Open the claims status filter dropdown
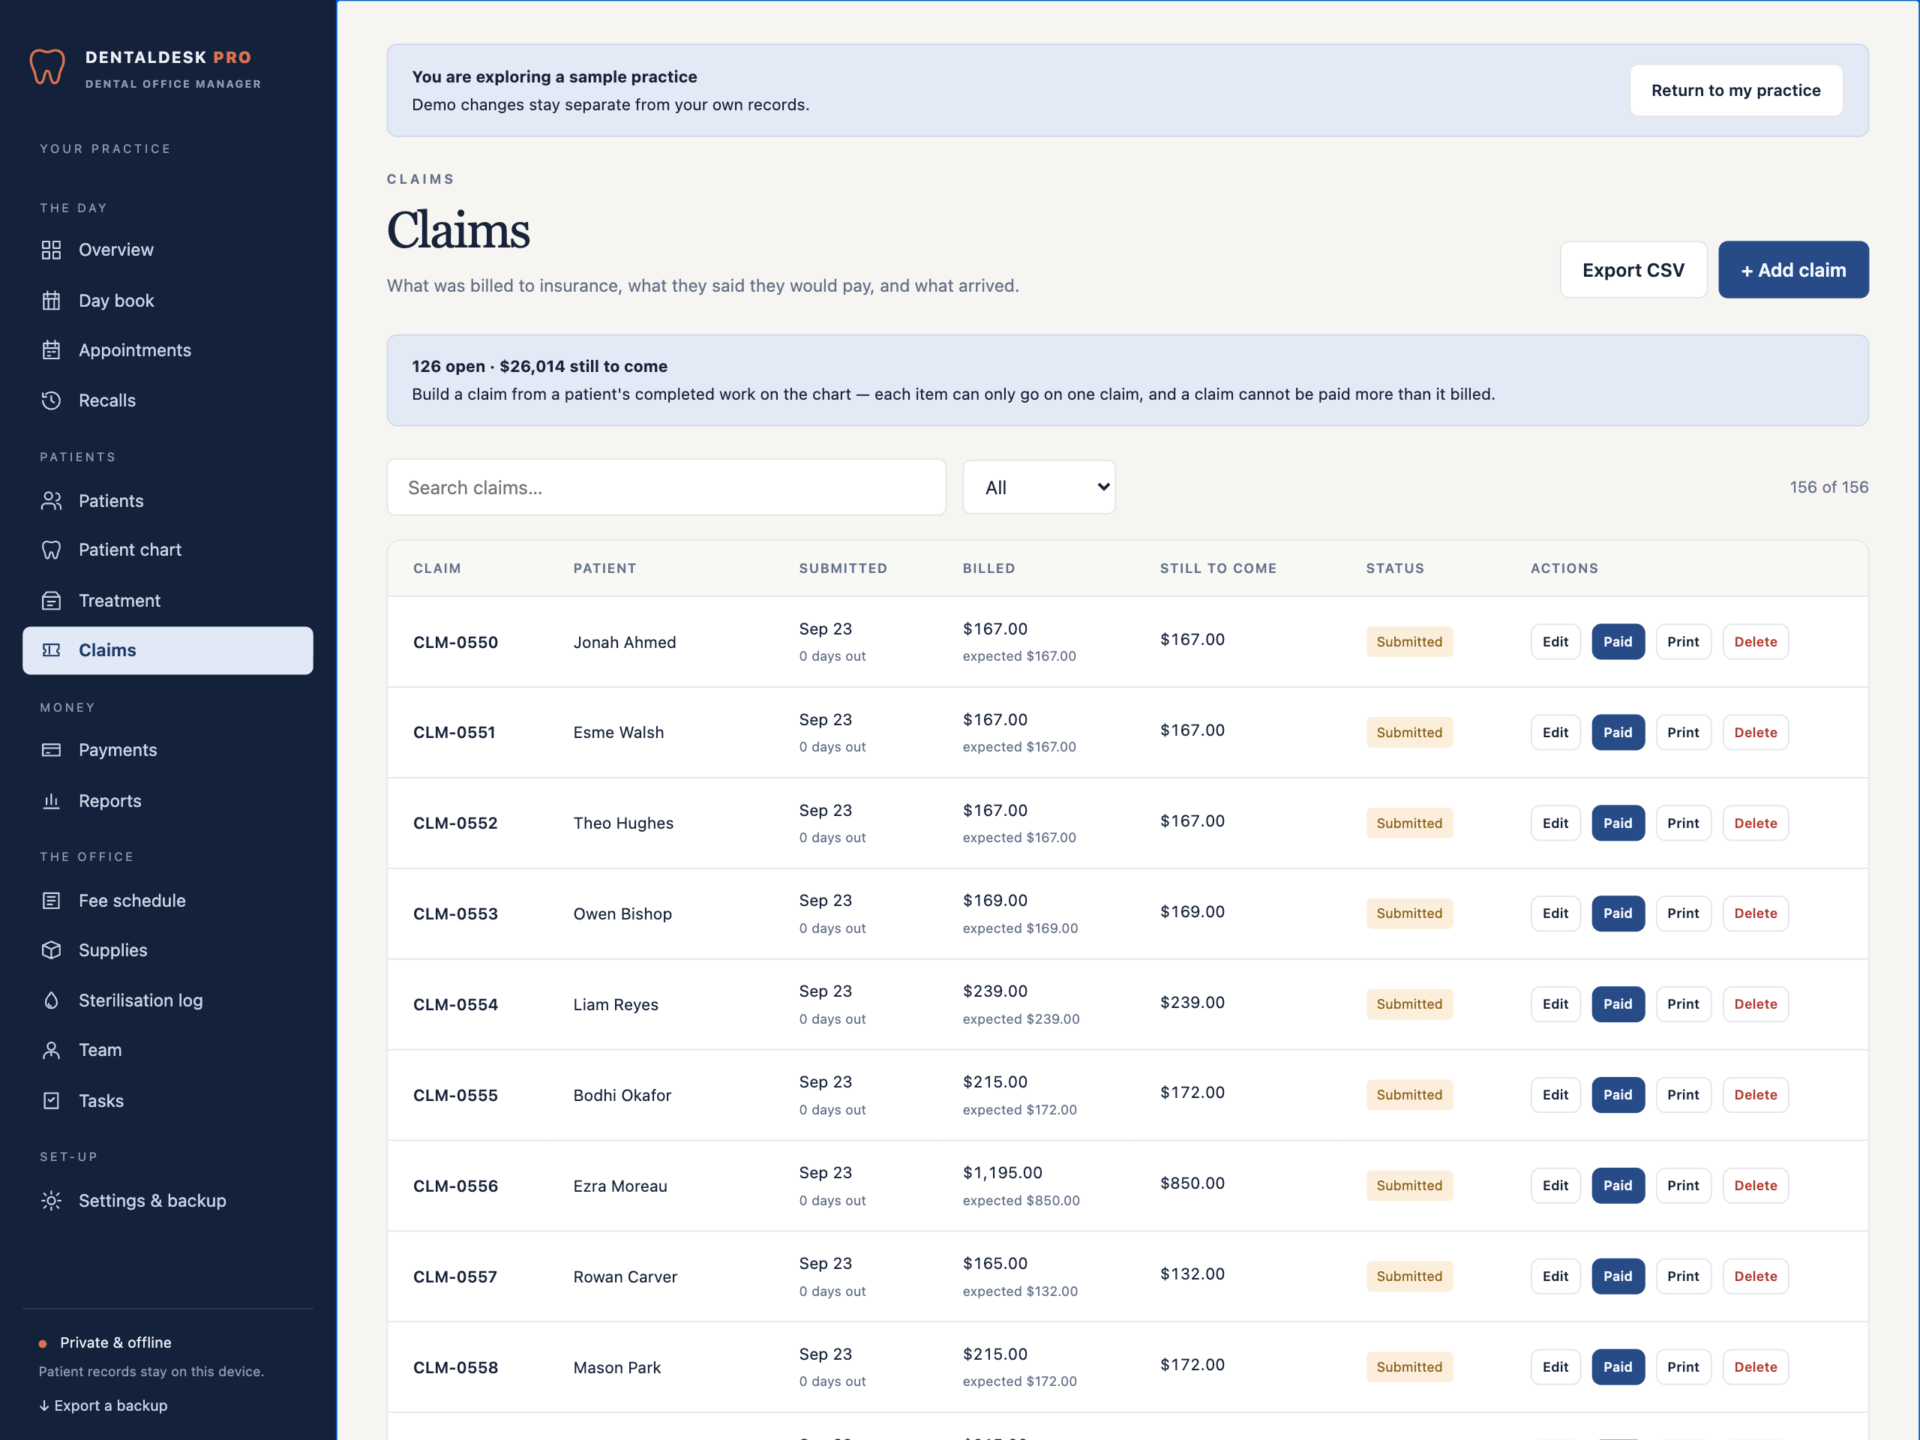 (1039, 487)
